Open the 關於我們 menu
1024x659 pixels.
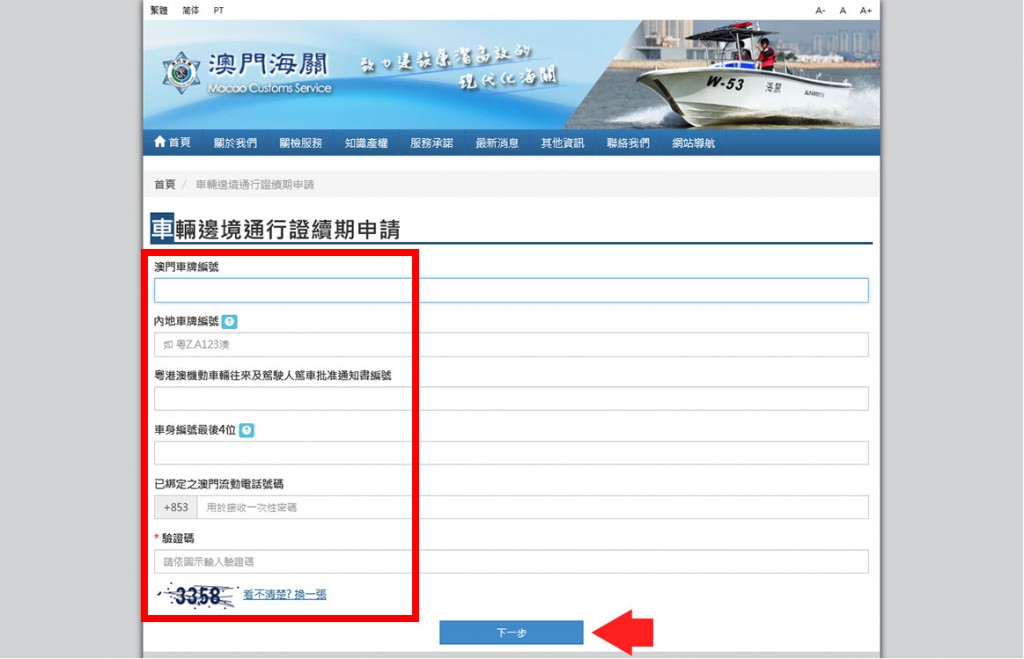click(x=235, y=143)
